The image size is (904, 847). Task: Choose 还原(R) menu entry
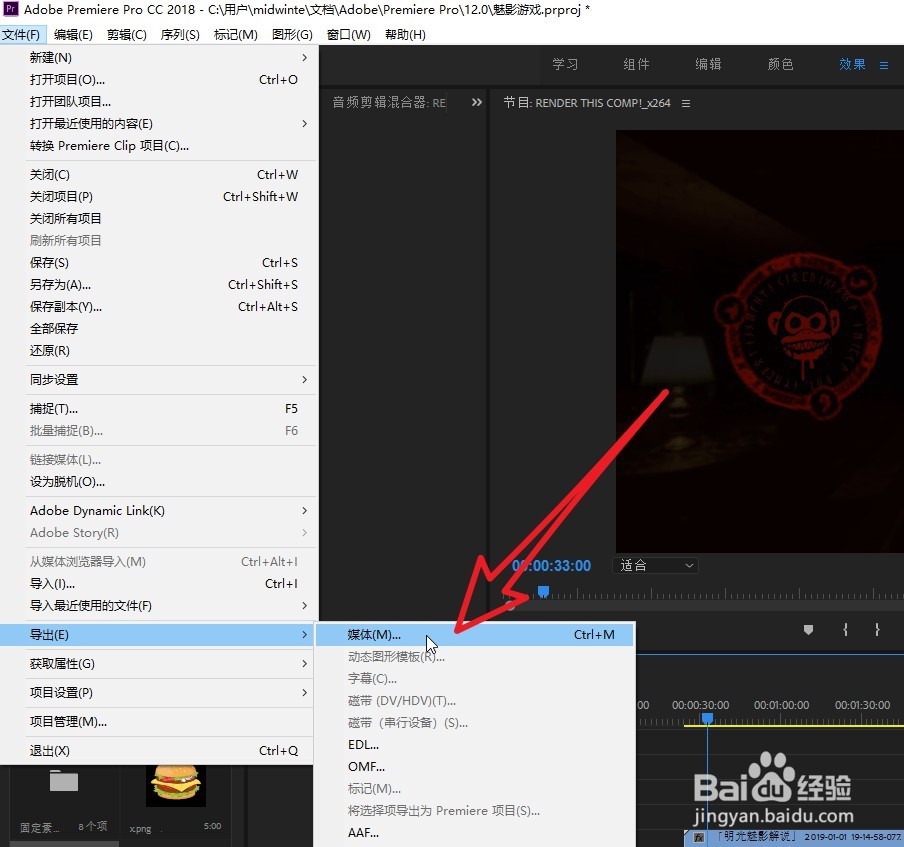(x=159, y=350)
